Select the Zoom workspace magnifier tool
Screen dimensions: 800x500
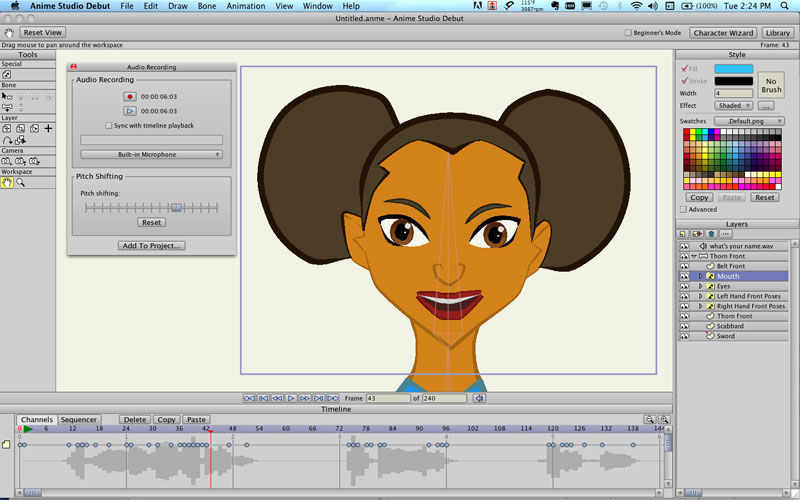point(20,183)
